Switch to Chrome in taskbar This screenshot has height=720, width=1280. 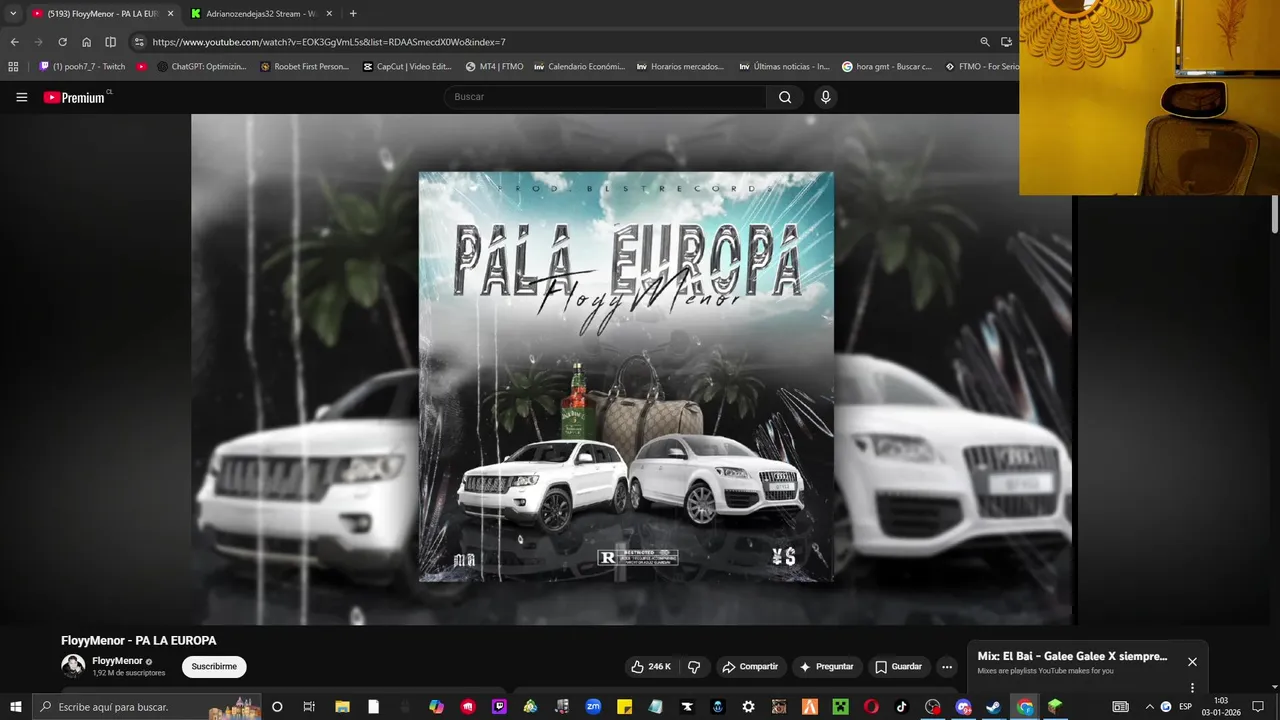click(x=1025, y=707)
